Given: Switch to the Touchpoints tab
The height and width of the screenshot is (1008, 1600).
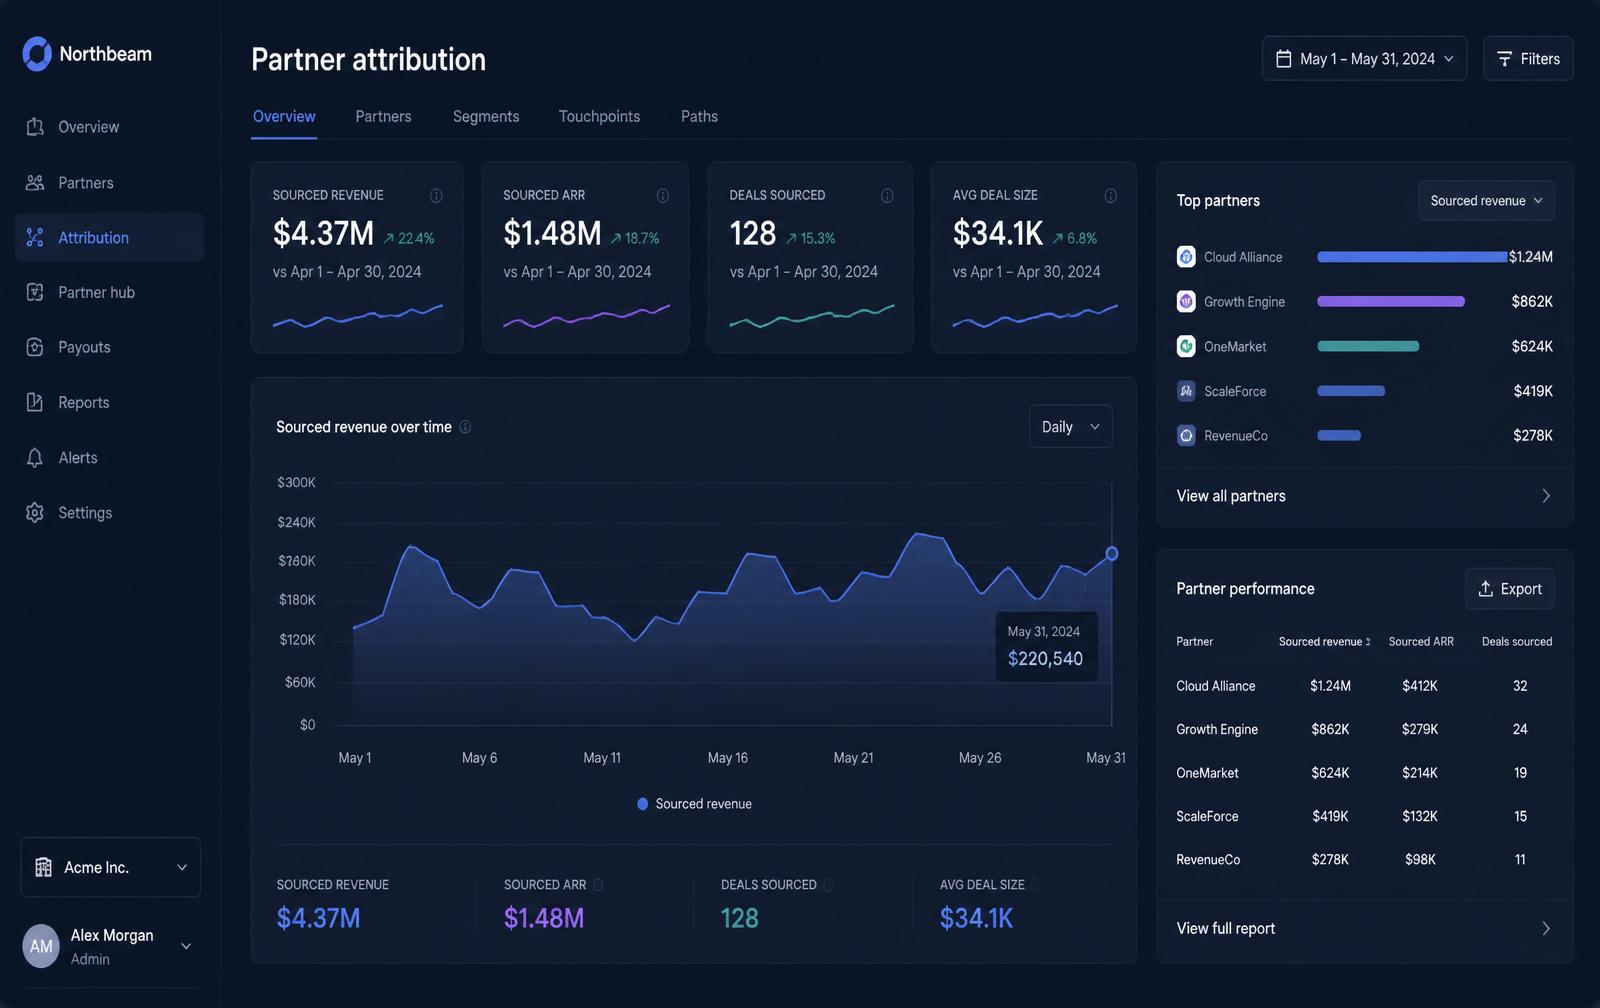Looking at the screenshot, I should point(599,116).
